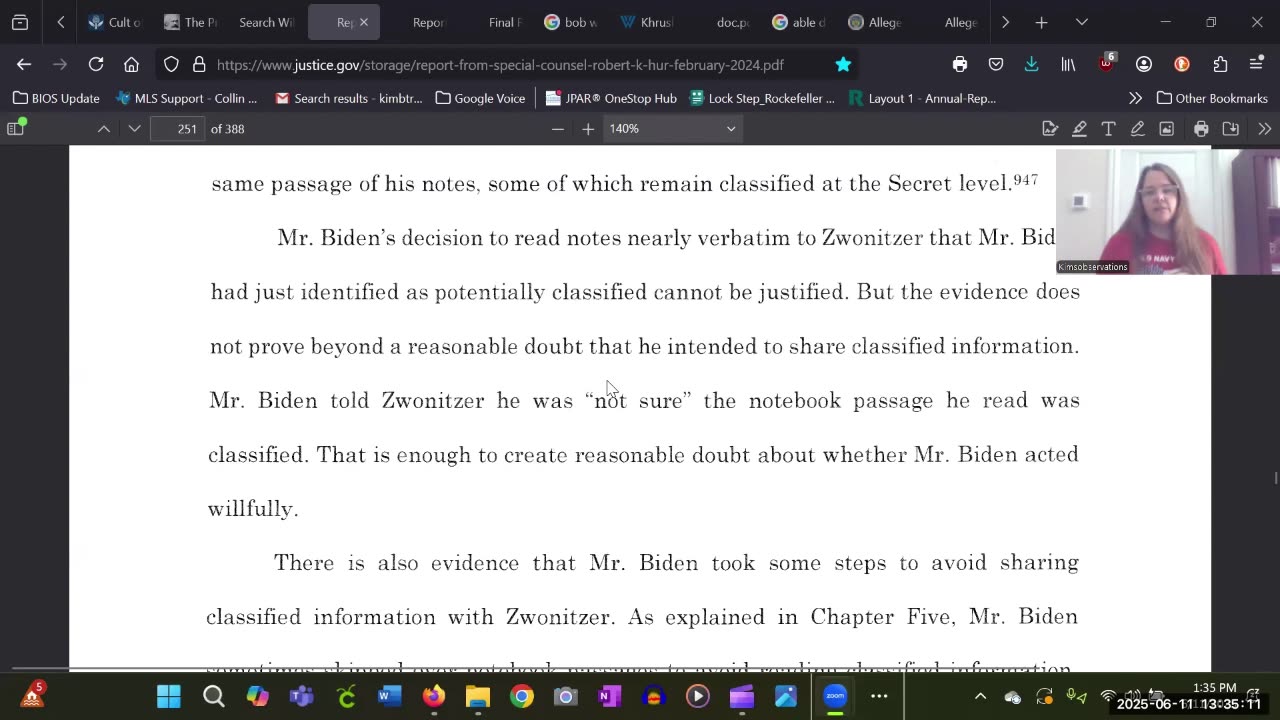Open MLS Support - Collin bookmark

187,98
